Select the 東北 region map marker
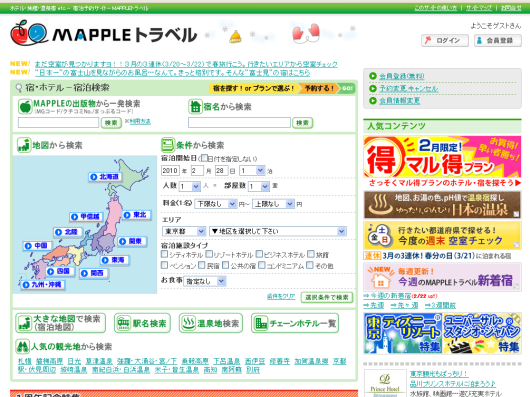530x397 pixels. coord(136,215)
